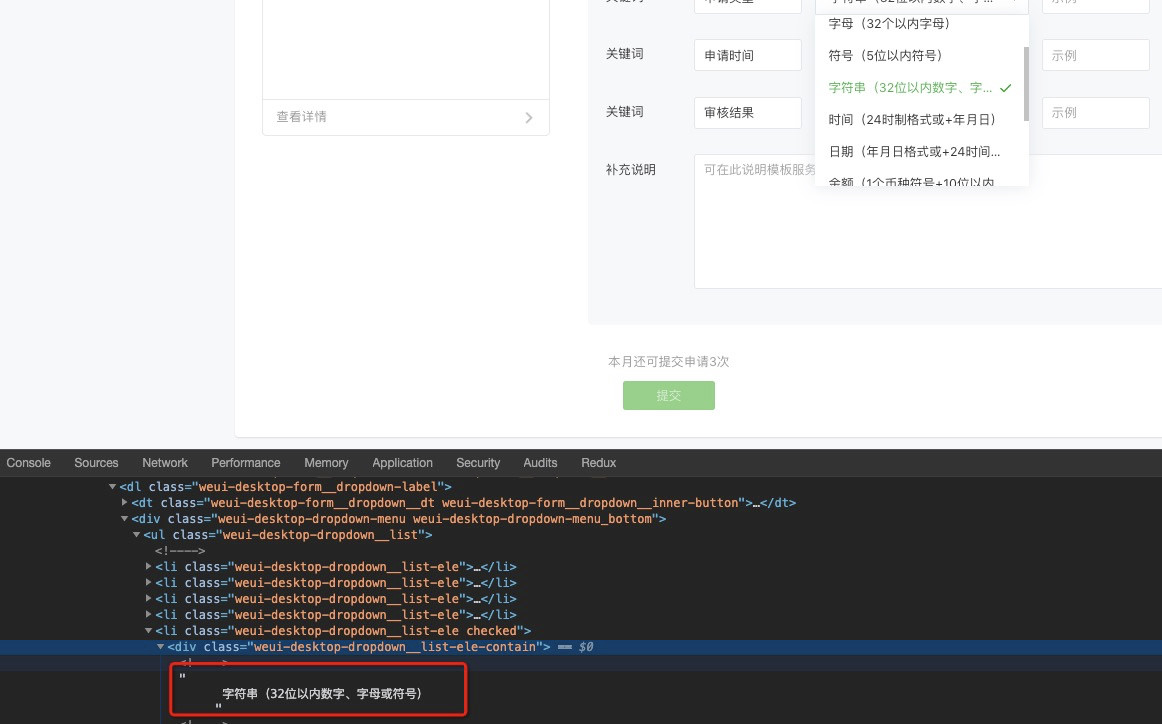The width and height of the screenshot is (1162, 724).
Task: Focus the 审核结果 keyword input
Action: (x=747, y=113)
